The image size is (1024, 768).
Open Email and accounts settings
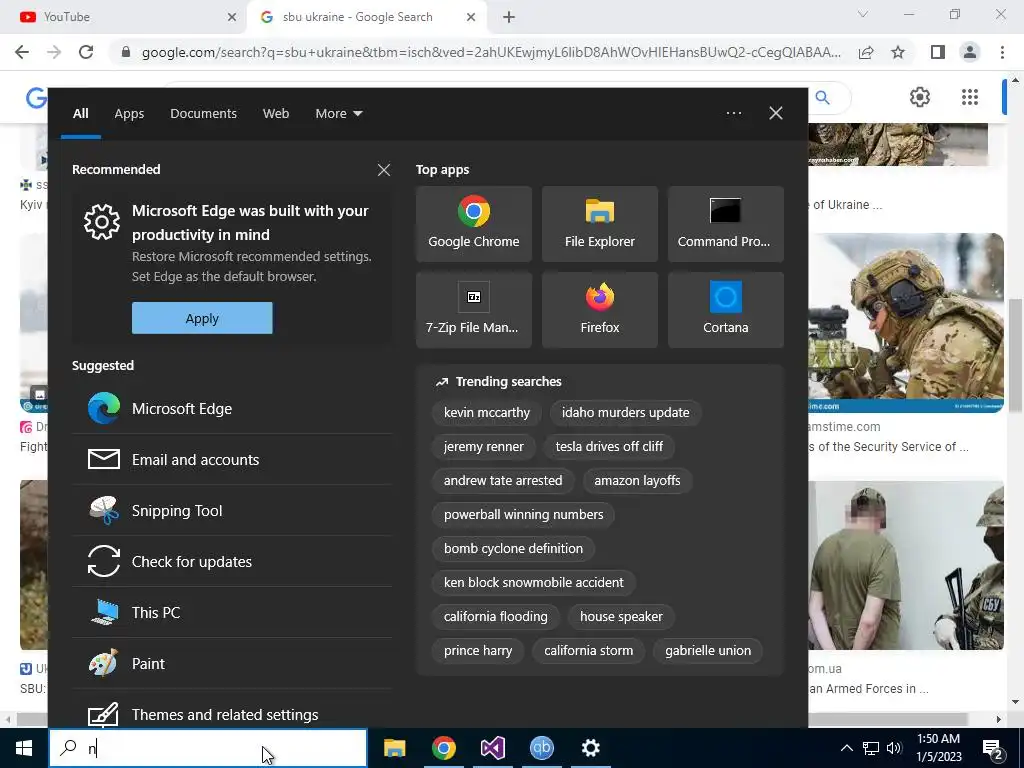[232, 459]
